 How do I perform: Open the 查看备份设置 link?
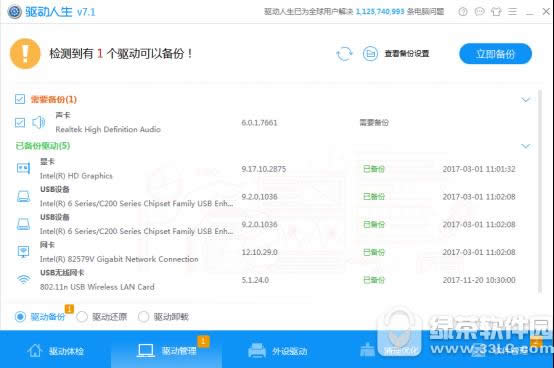click(407, 54)
